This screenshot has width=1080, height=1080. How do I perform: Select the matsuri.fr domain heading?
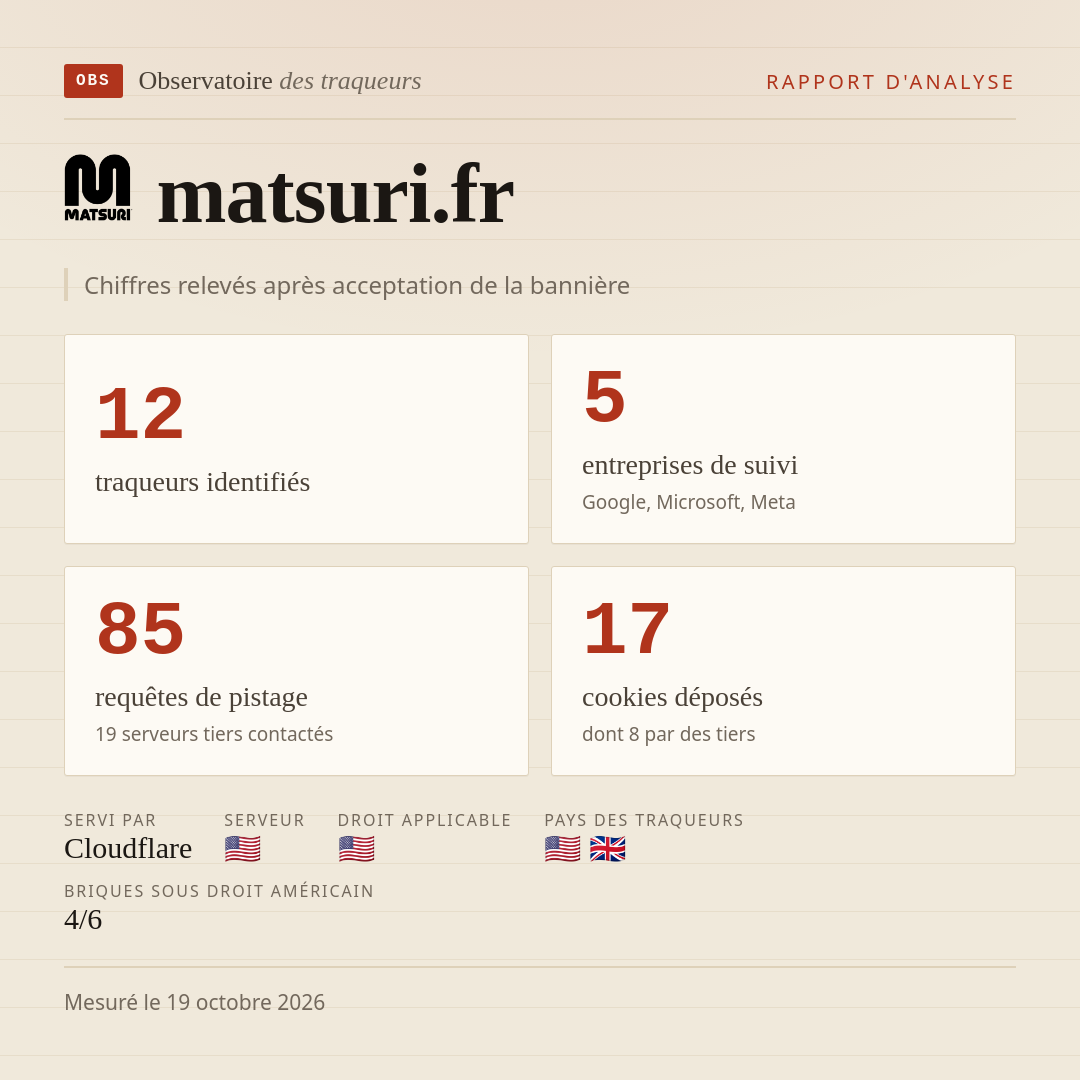(x=335, y=194)
